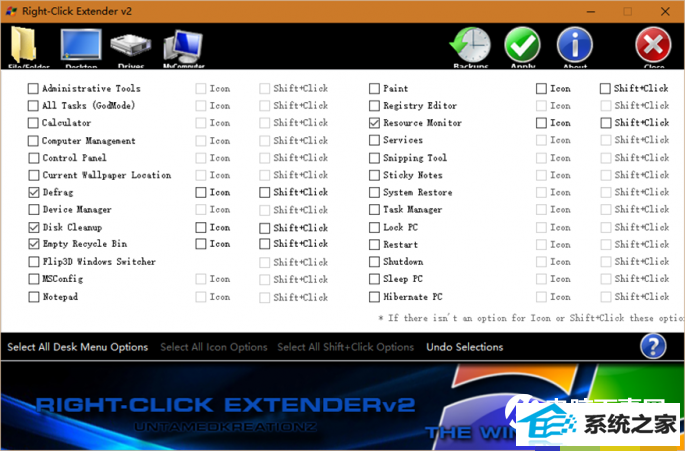Tick the Snipping Tool checkbox

click(x=374, y=158)
